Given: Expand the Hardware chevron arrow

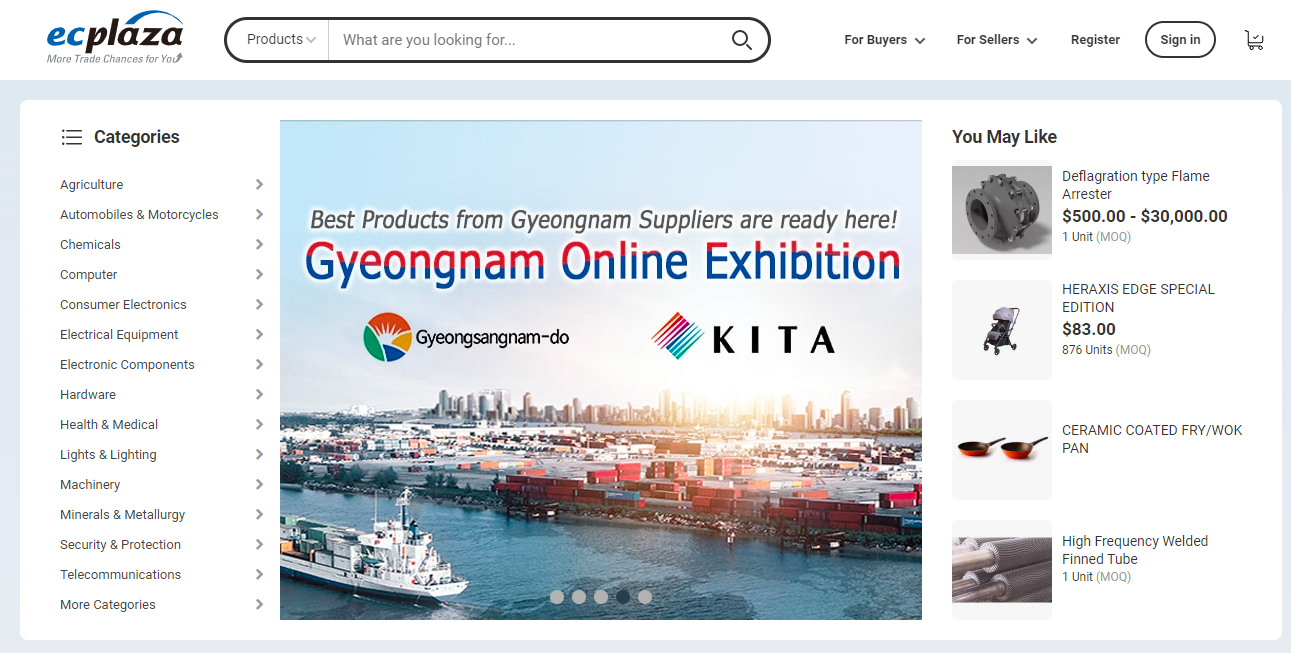Looking at the screenshot, I should [259, 395].
